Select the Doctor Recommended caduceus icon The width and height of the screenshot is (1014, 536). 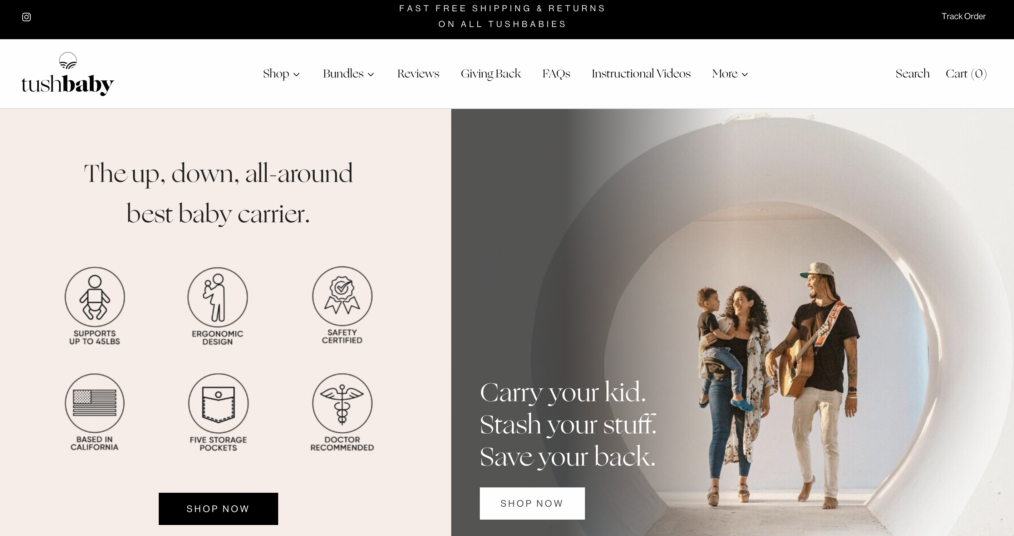(342, 403)
